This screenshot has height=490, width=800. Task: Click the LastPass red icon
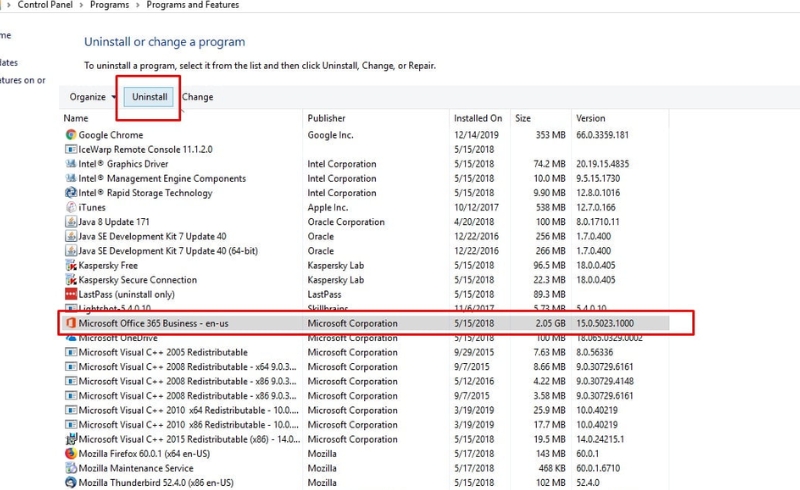click(71, 295)
